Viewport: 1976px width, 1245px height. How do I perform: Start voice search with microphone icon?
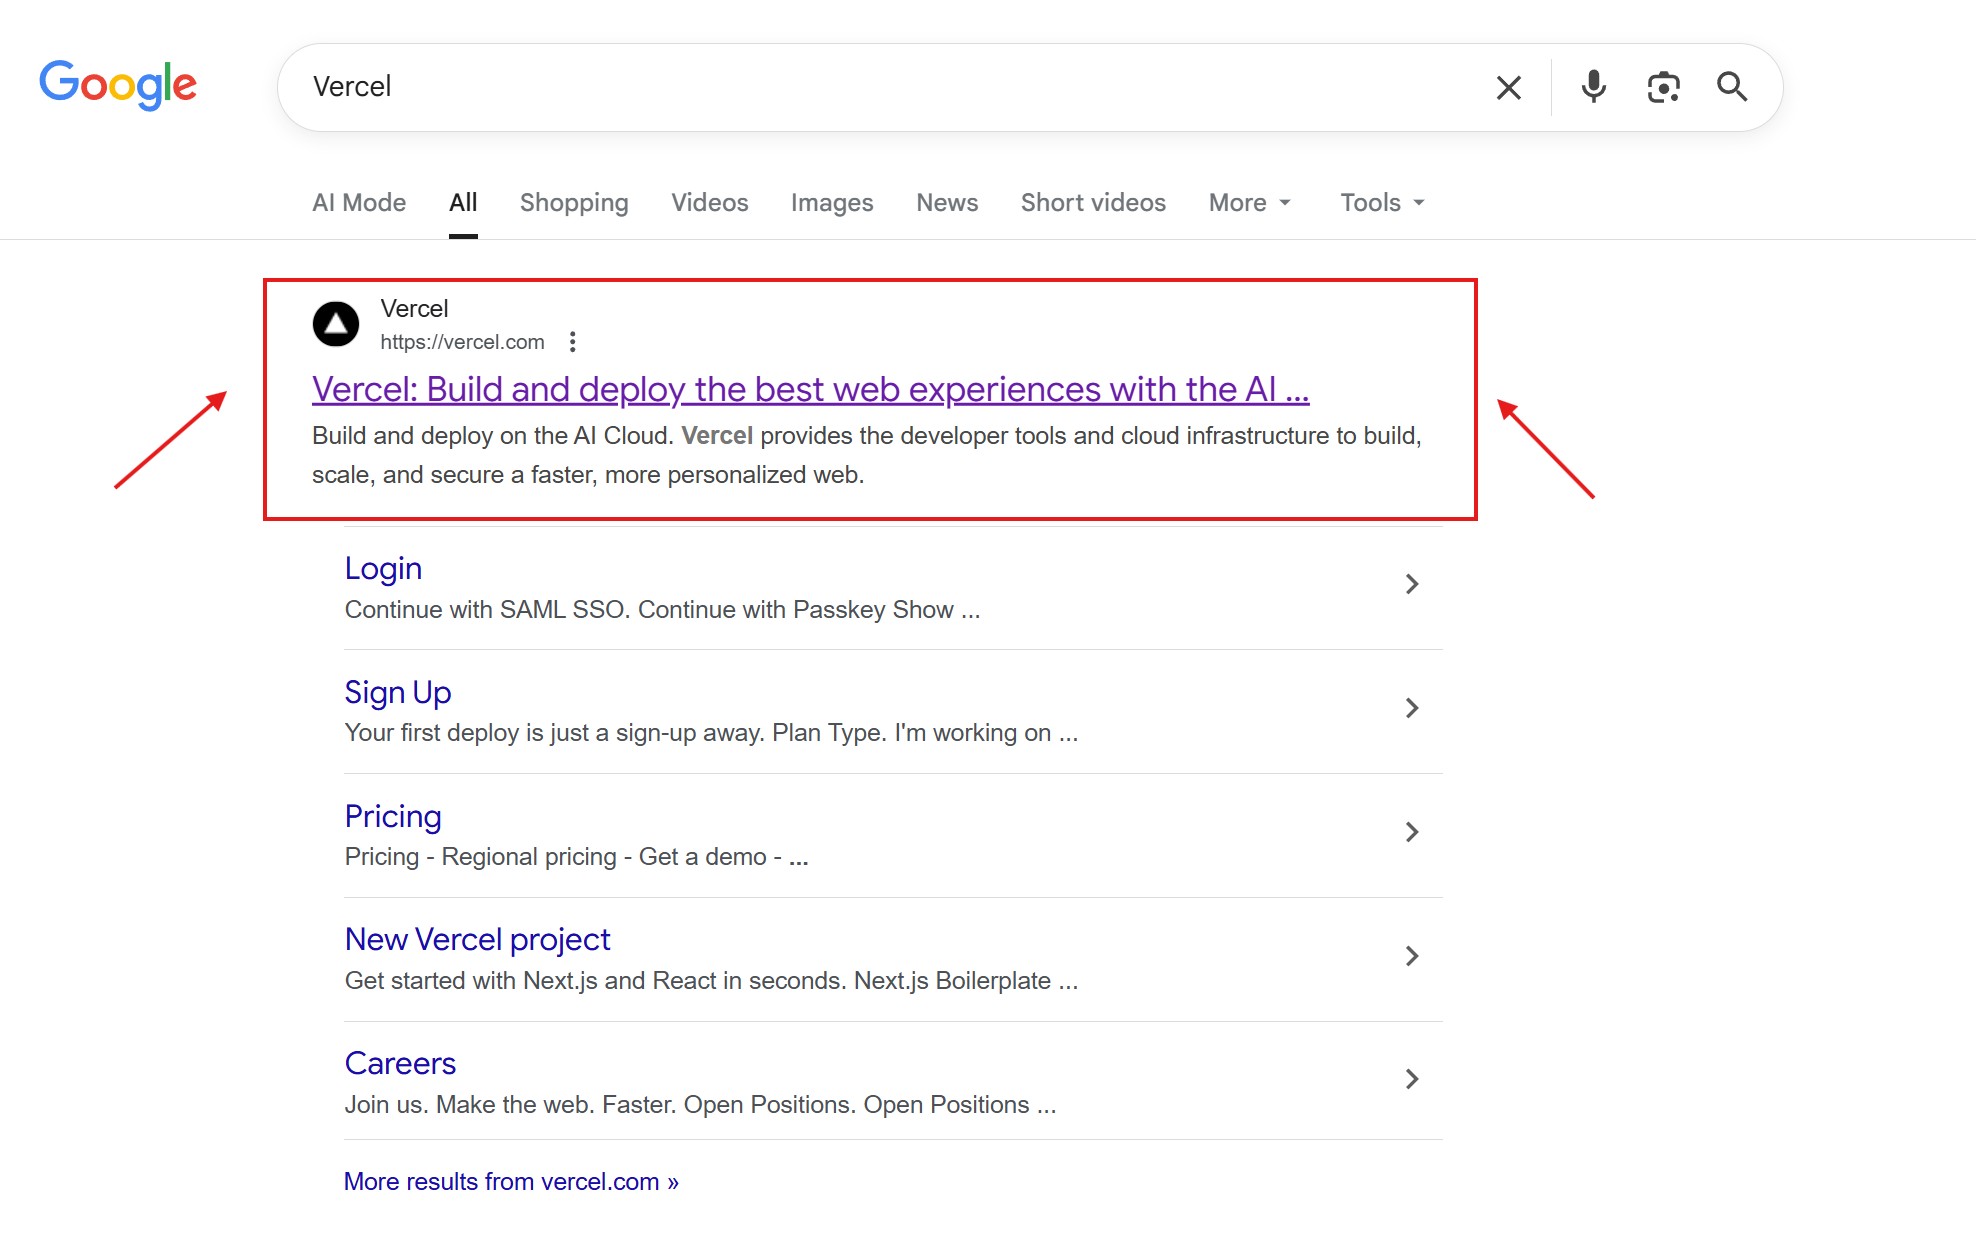click(x=1593, y=87)
